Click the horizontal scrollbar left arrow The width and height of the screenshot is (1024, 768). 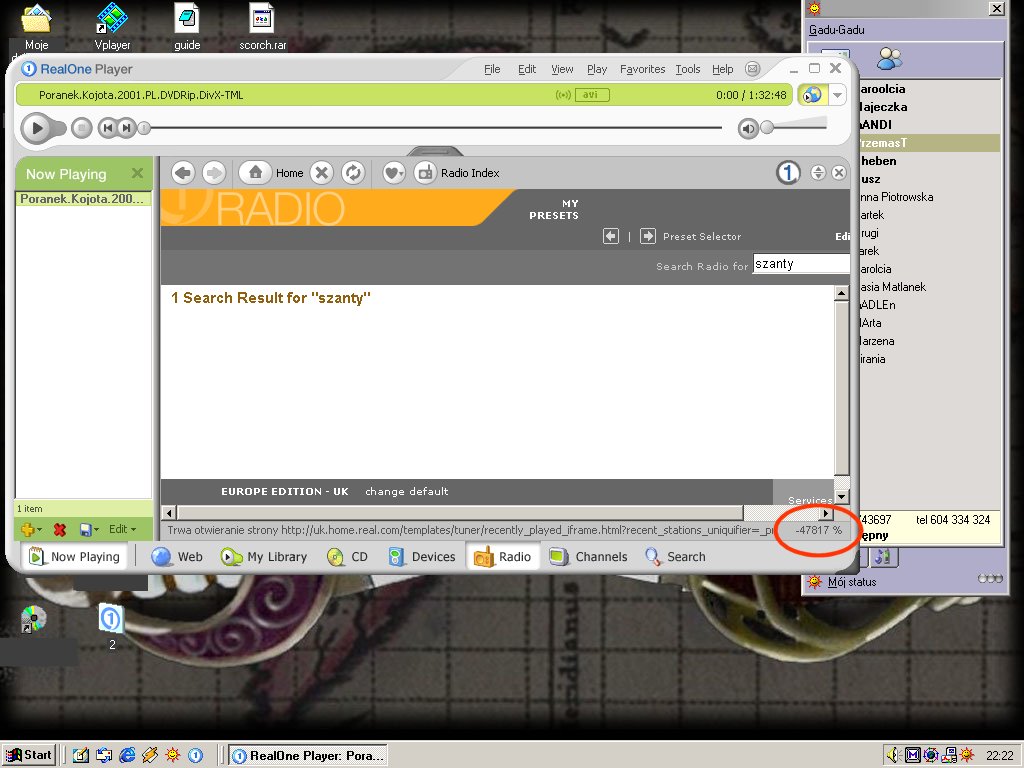tap(169, 513)
